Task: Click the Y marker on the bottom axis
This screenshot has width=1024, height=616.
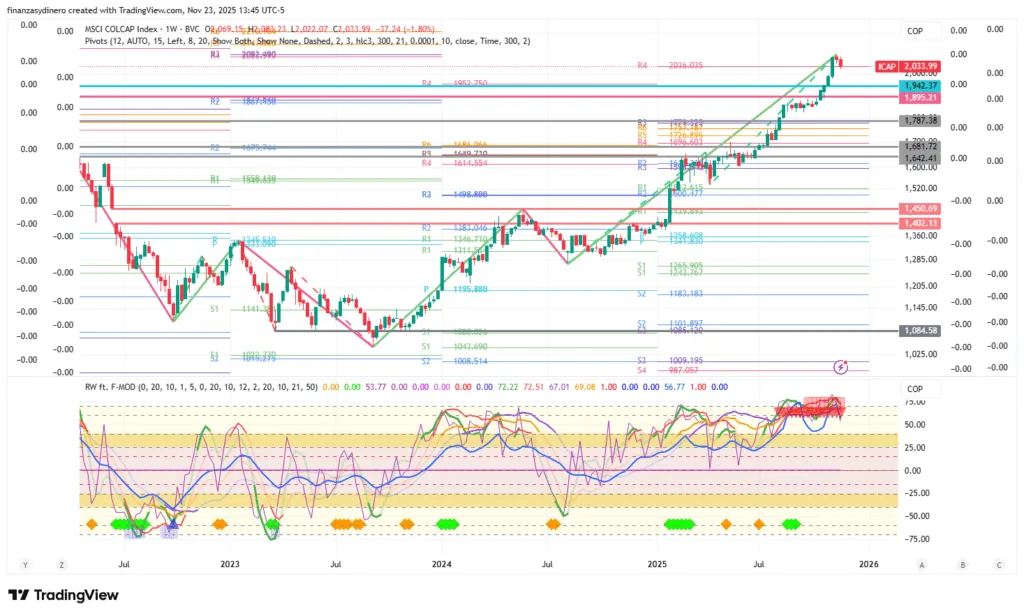Action: coord(26,565)
